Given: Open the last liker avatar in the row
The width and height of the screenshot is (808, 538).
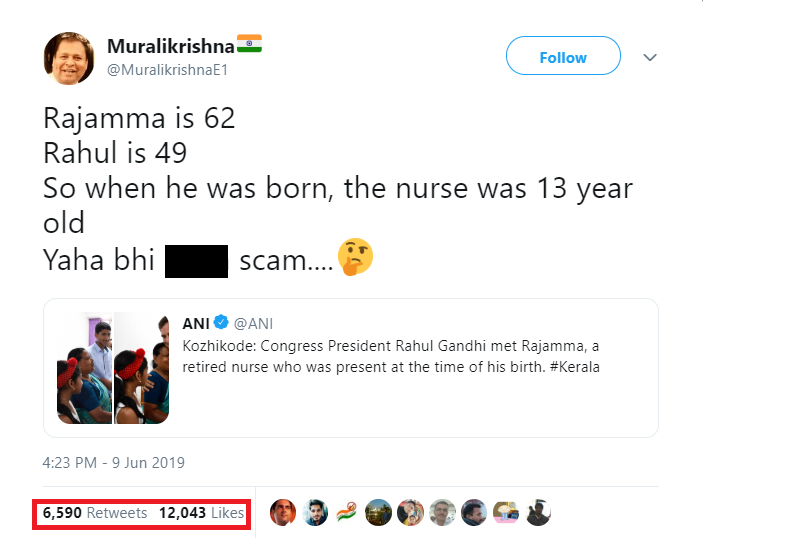Looking at the screenshot, I should click(538, 513).
